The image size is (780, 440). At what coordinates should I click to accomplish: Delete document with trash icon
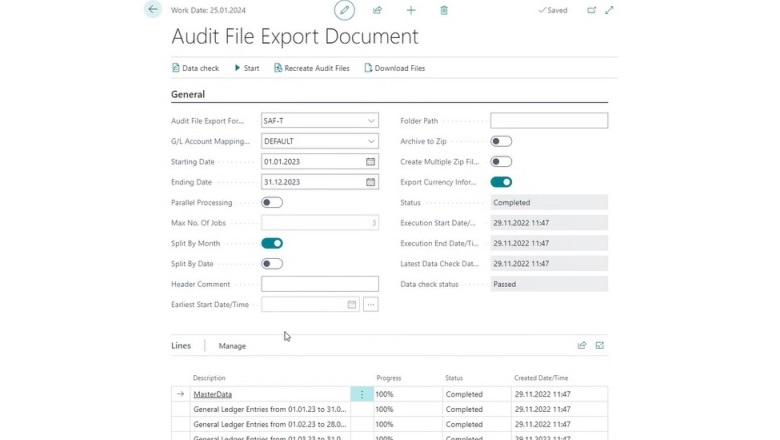[444, 10]
